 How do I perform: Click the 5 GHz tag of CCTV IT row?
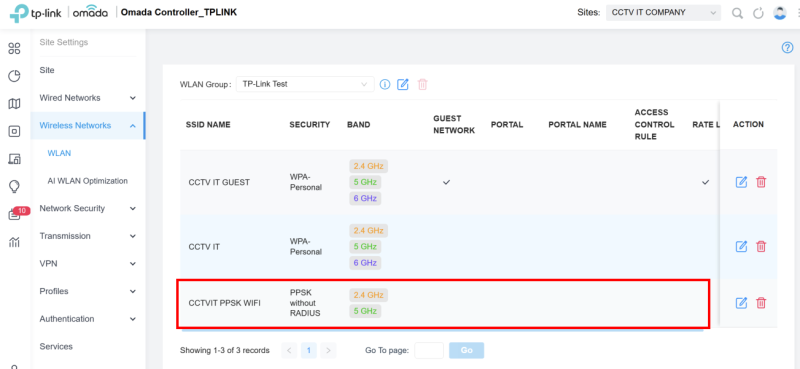click(365, 247)
